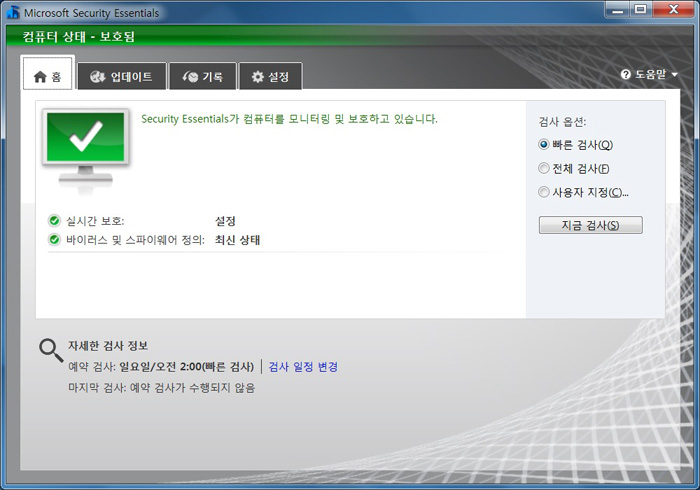Click the blue question mark help icon
Screen dimensions: 700x490
(626, 75)
